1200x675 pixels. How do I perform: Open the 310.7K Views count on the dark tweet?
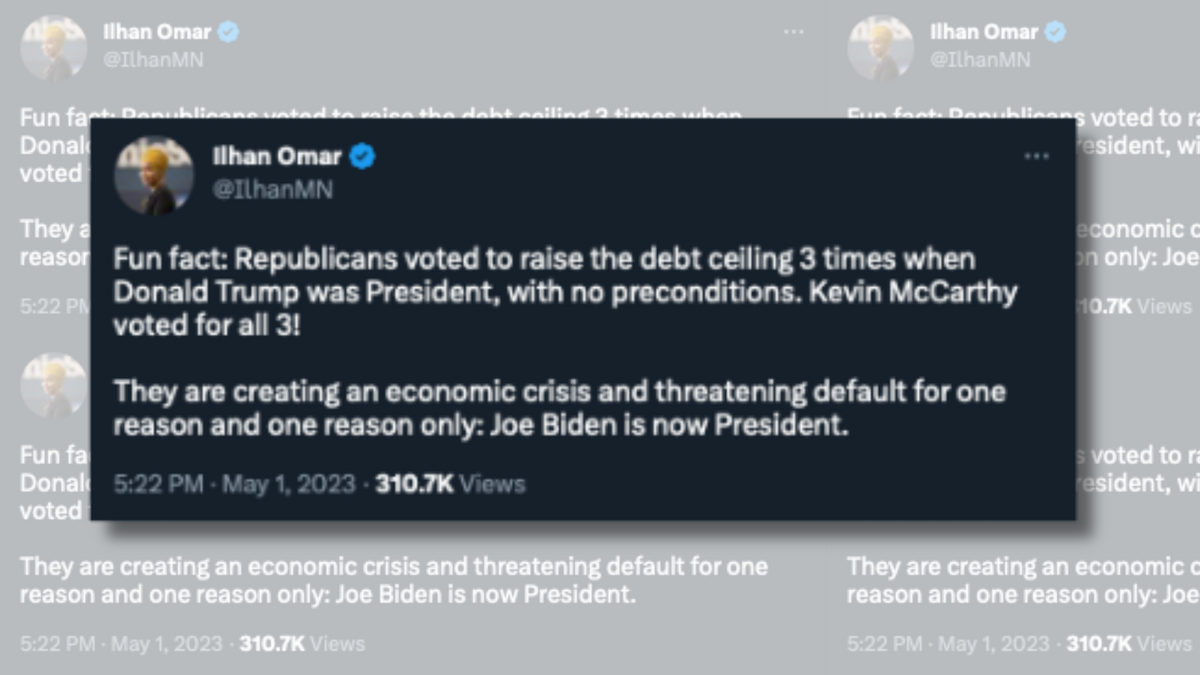(x=449, y=485)
